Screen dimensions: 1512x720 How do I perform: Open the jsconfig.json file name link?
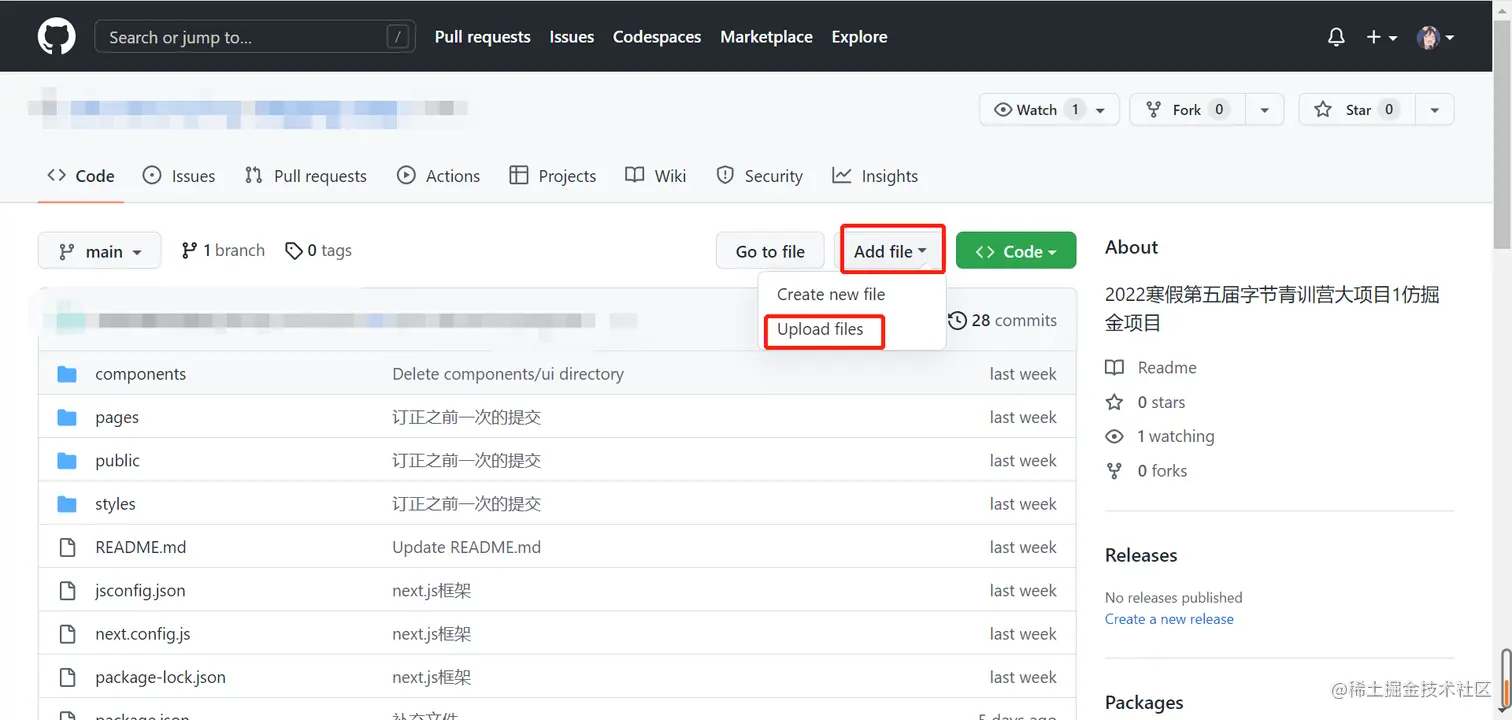tap(140, 590)
